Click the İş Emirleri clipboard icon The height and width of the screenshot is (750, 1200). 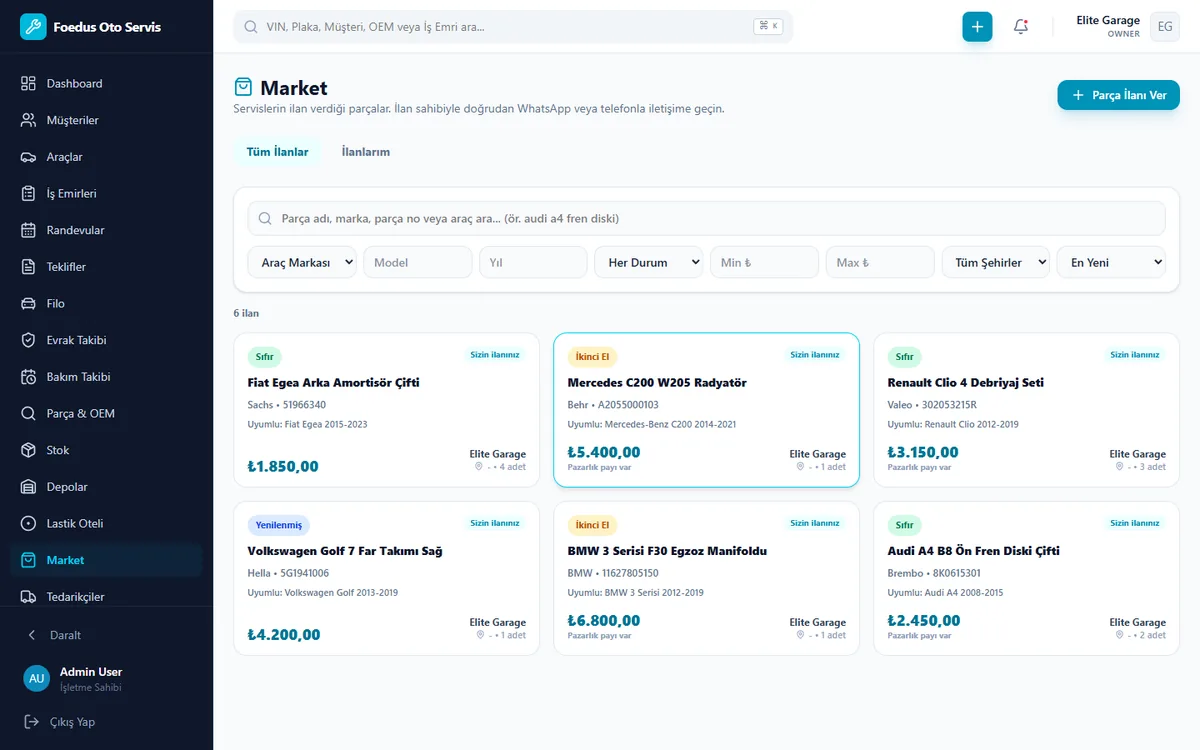28,194
